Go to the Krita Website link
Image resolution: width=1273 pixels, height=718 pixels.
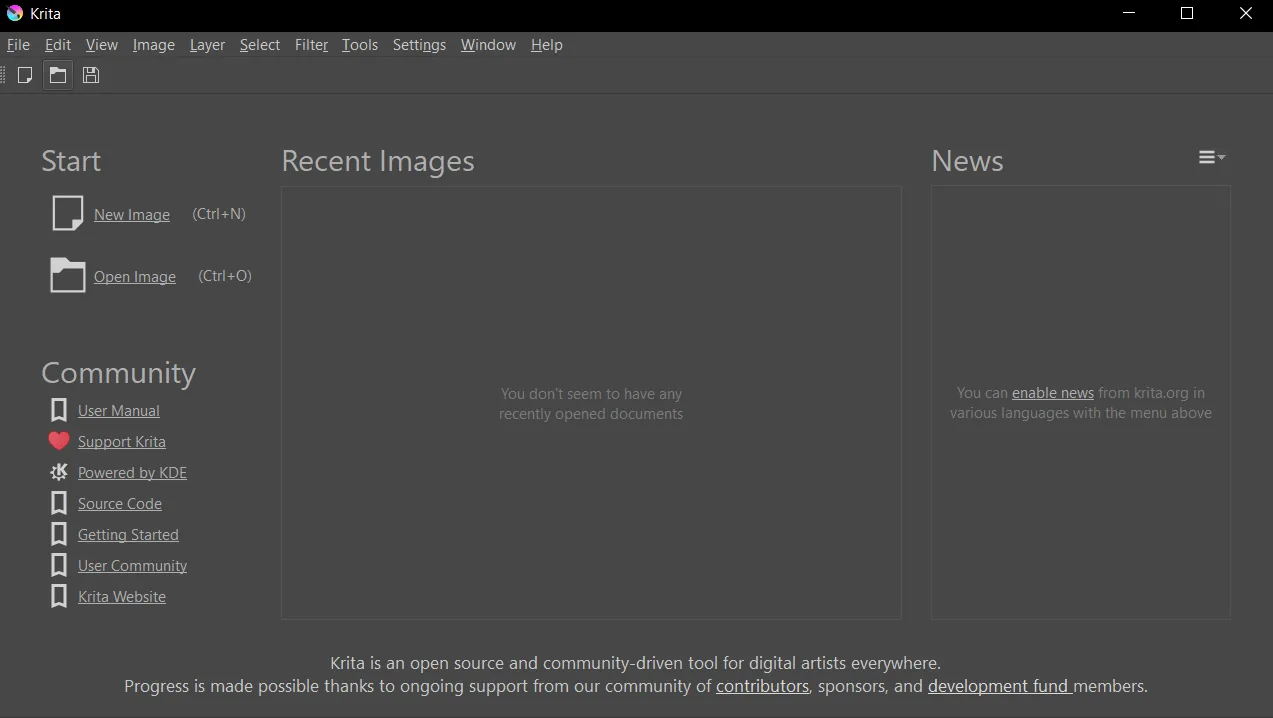122,597
